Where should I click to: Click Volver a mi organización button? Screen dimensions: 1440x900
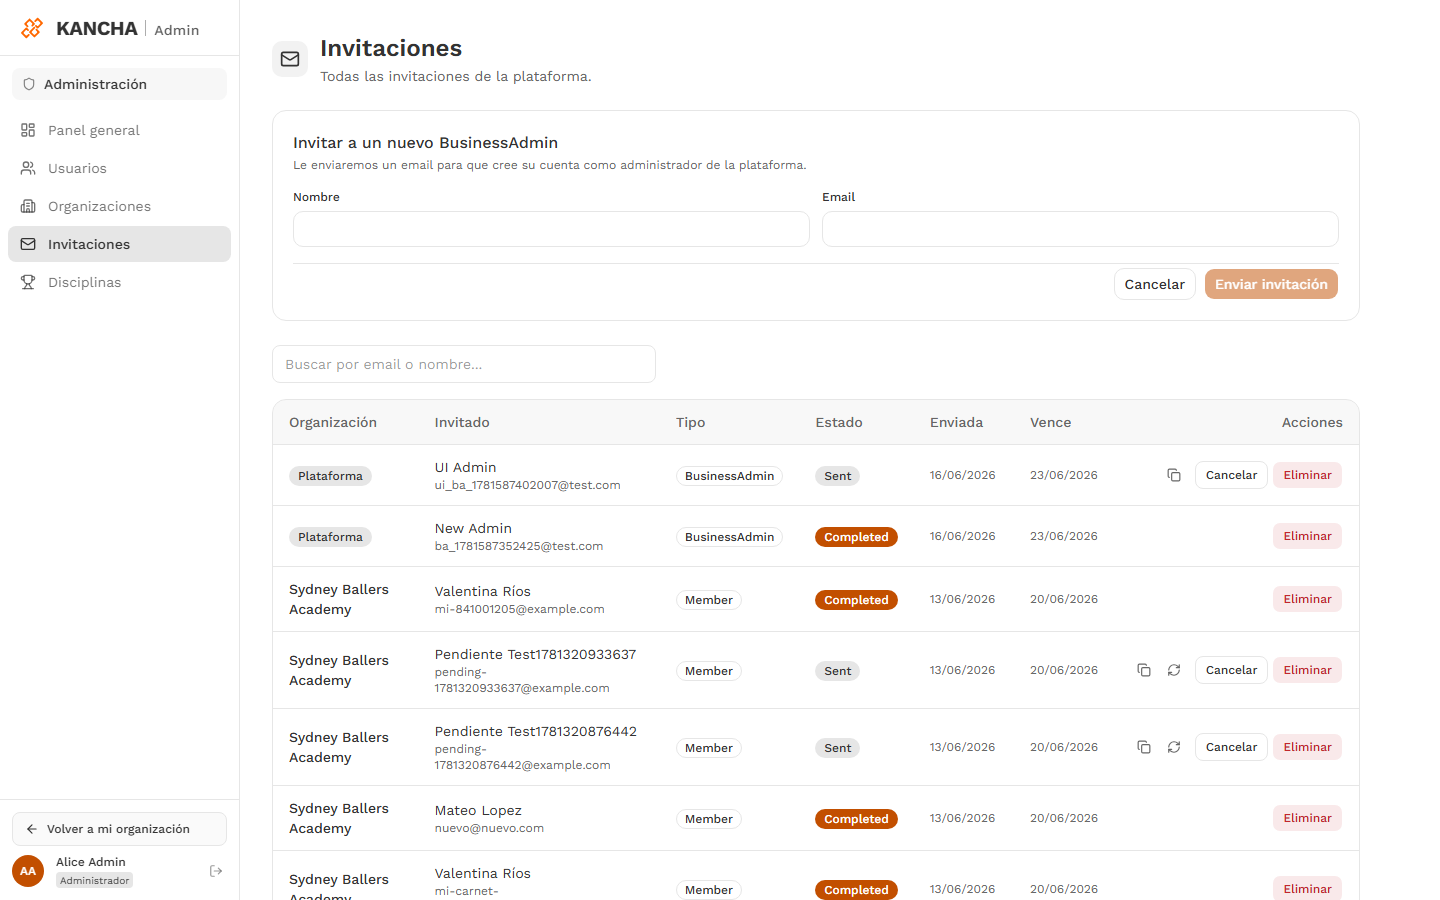pos(119,829)
